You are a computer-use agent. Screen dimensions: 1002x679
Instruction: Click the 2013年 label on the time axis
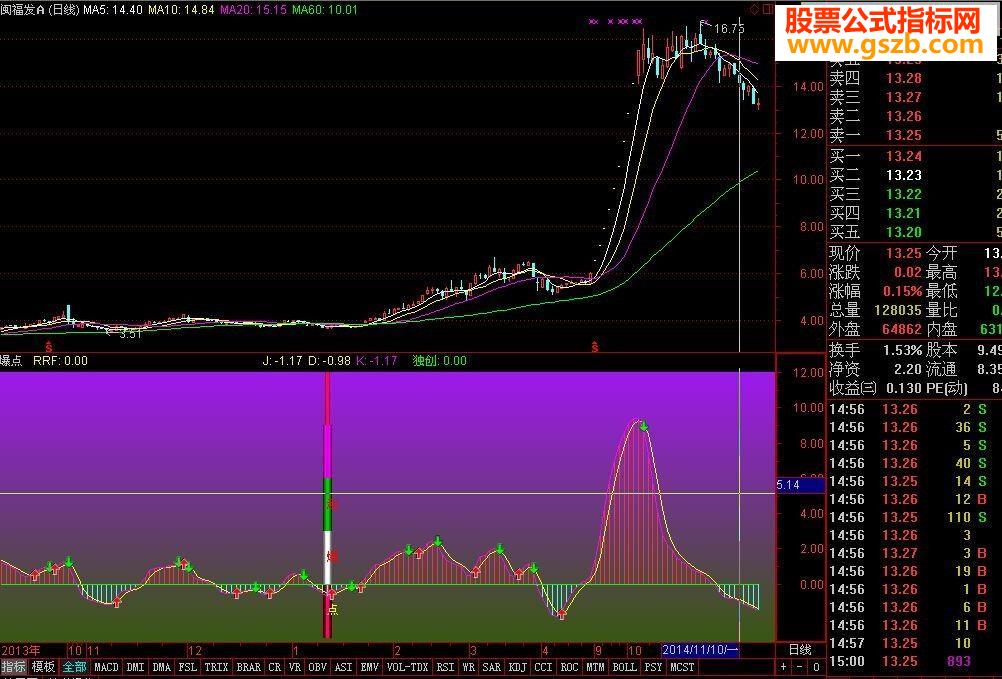(x=20, y=650)
